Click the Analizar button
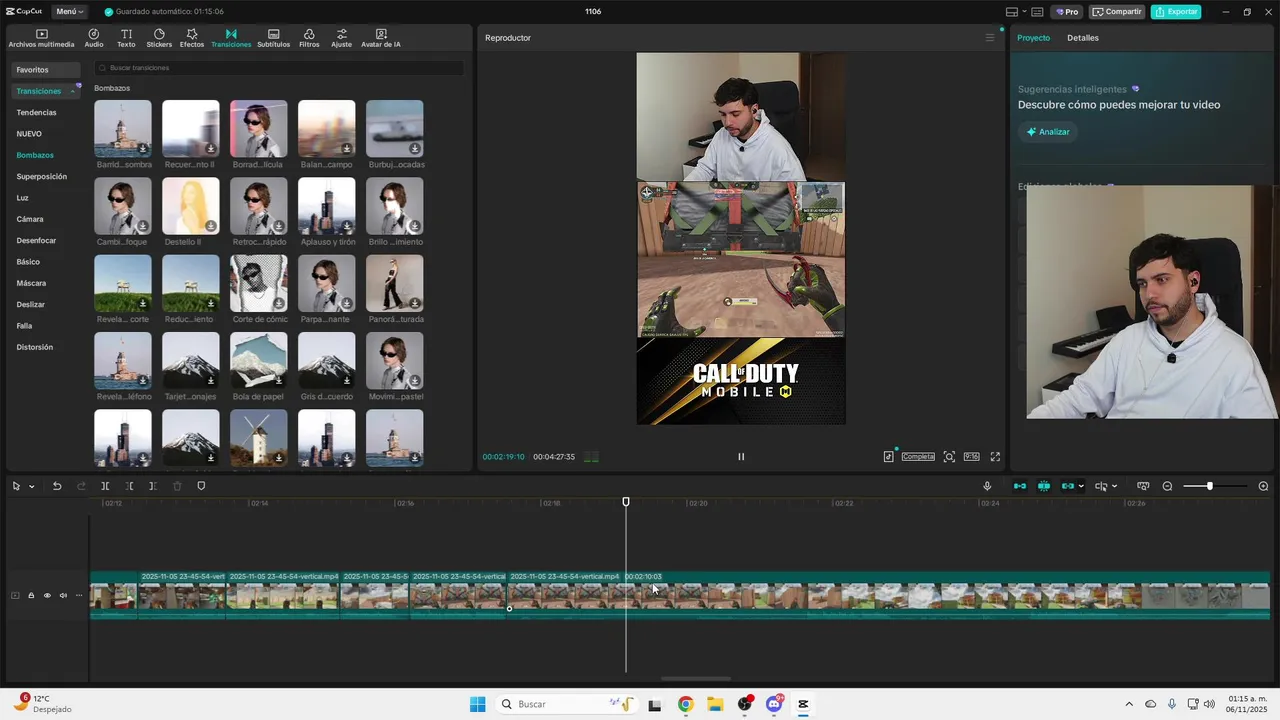Screen dimensions: 1280x720 point(1048,132)
